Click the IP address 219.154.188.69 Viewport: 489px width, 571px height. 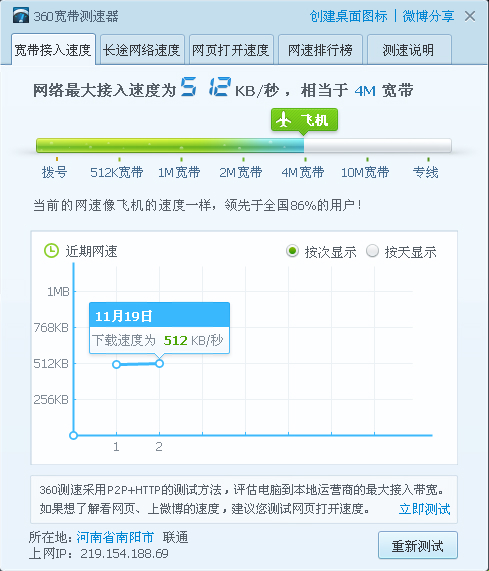click(x=124, y=554)
